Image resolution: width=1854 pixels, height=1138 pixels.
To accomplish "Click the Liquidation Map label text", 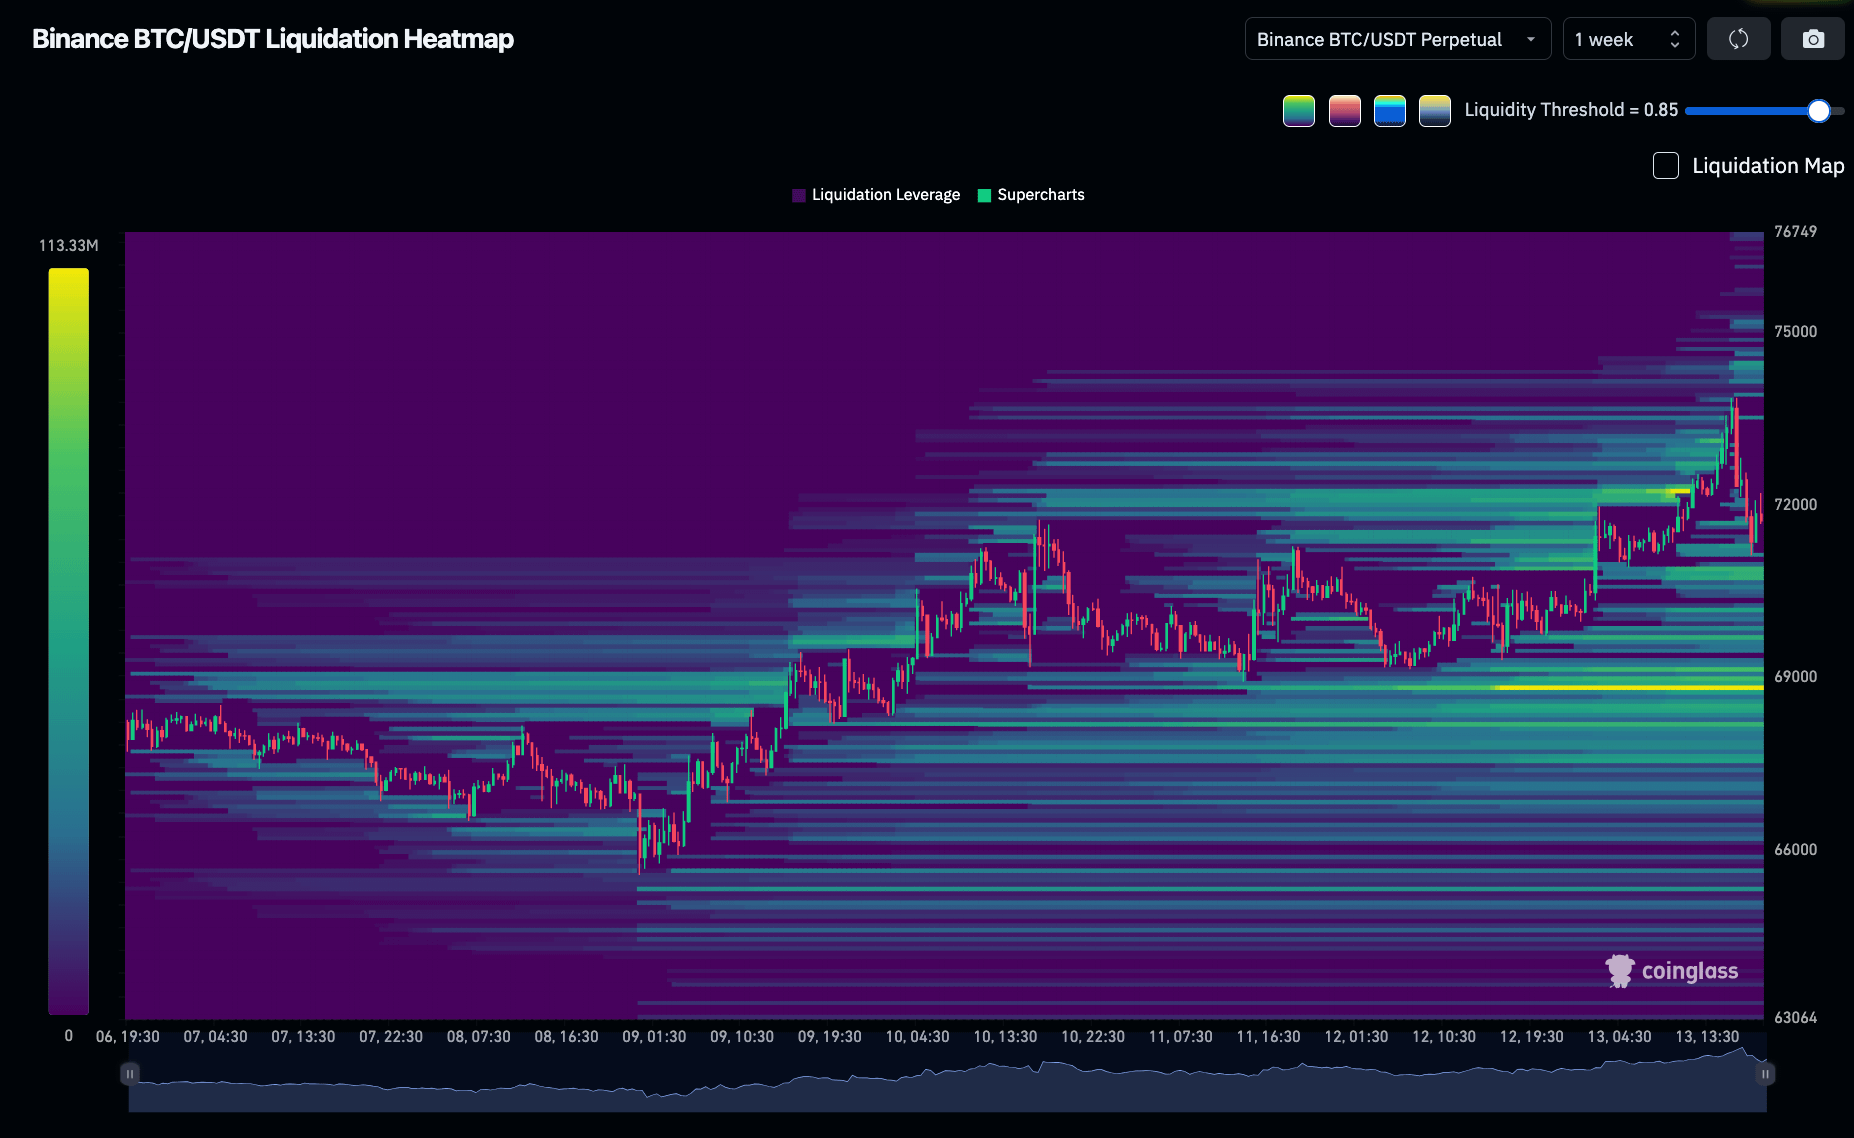I will (x=1767, y=166).
